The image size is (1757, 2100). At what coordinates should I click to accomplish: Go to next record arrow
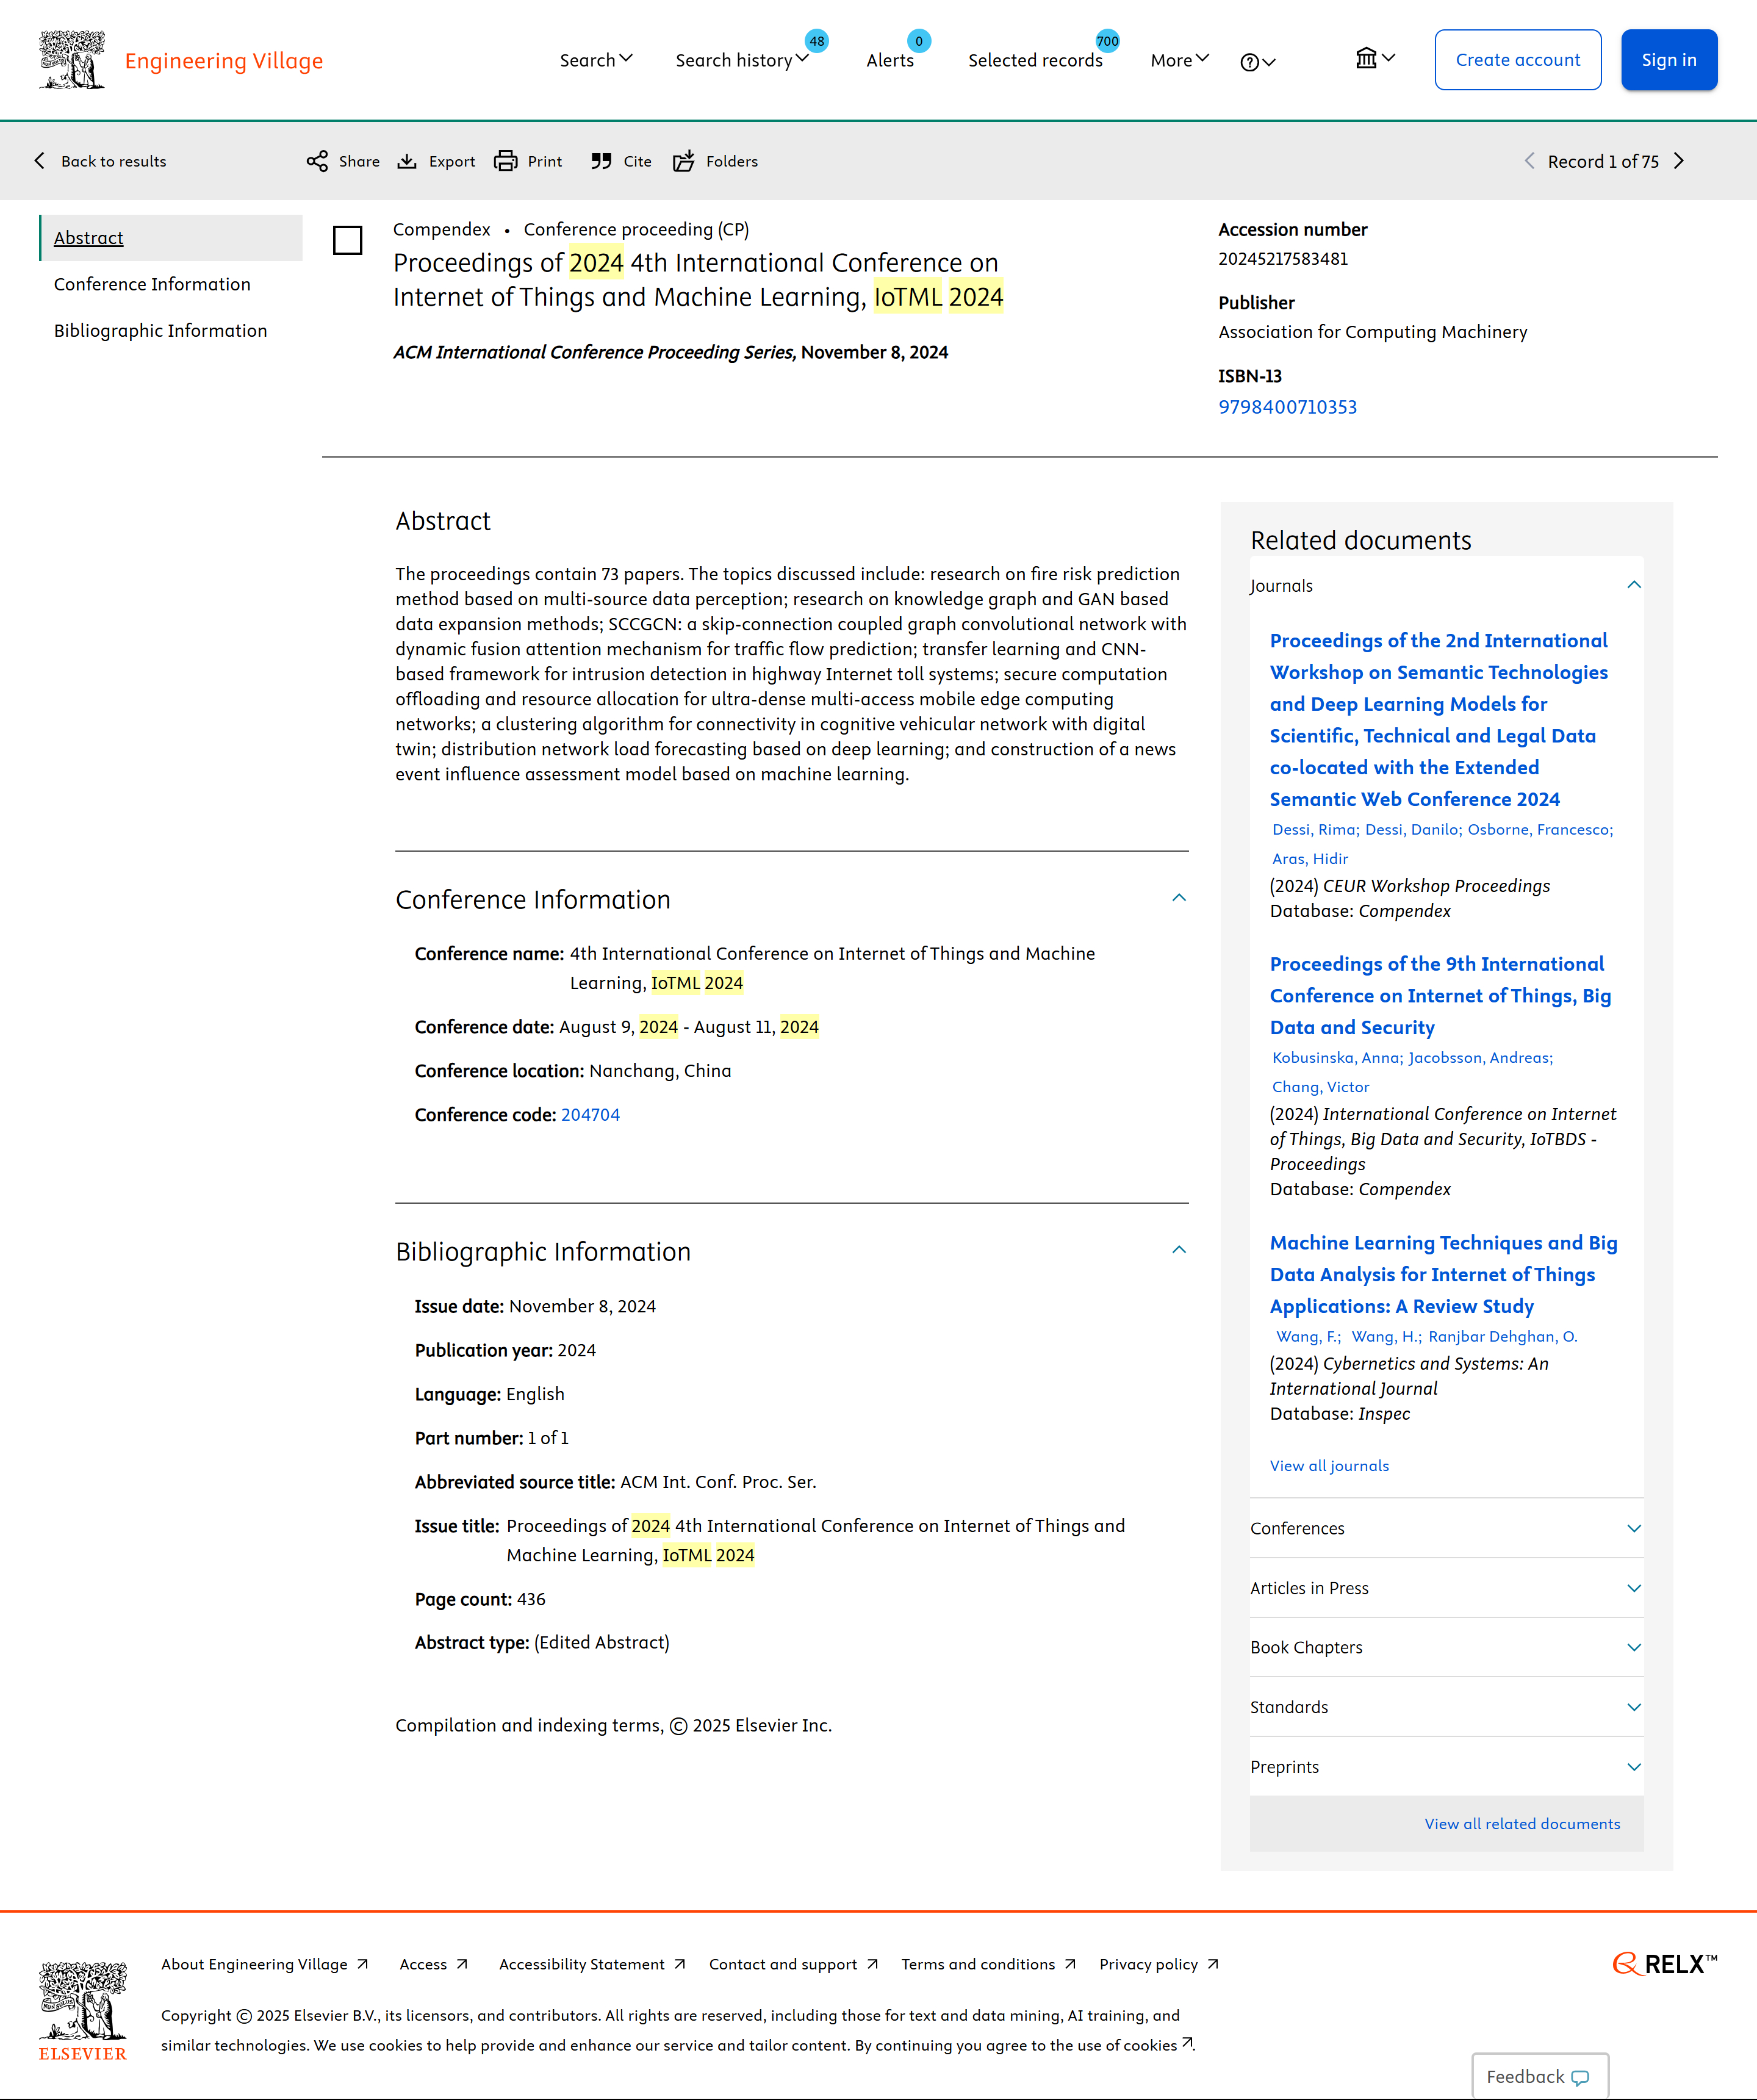[x=1680, y=161]
